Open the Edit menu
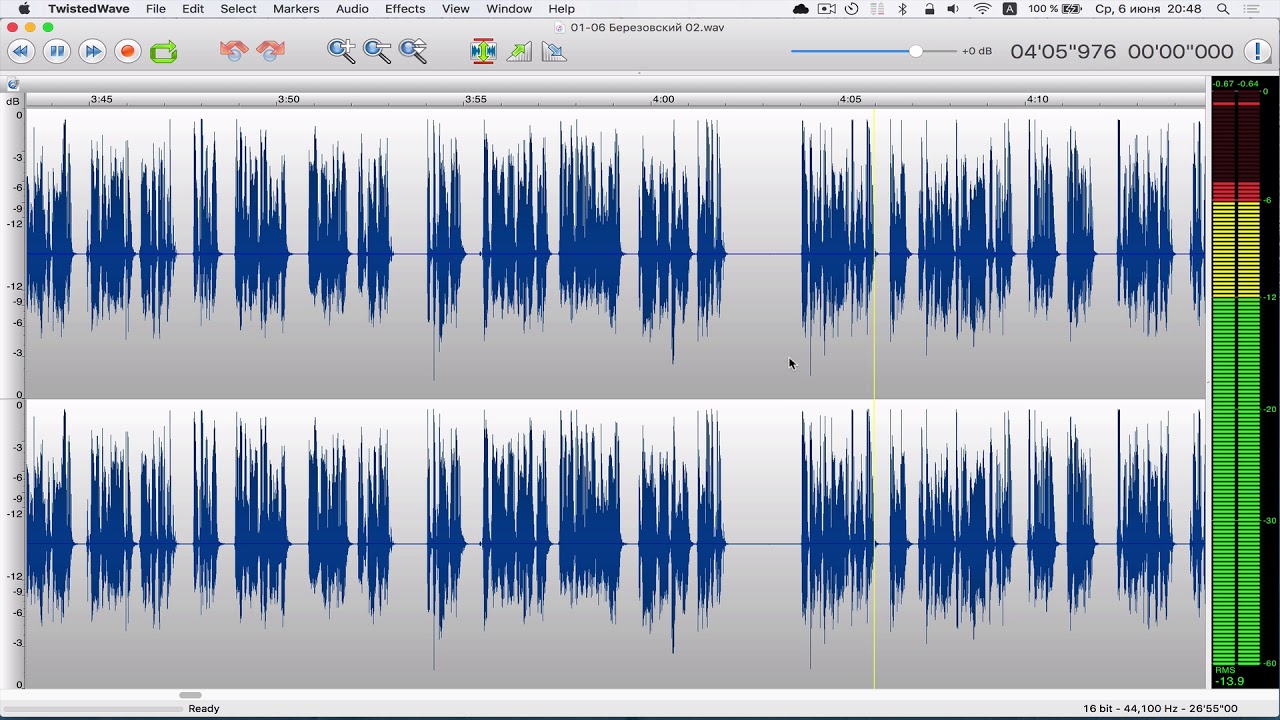The width and height of the screenshot is (1280, 720). [193, 9]
